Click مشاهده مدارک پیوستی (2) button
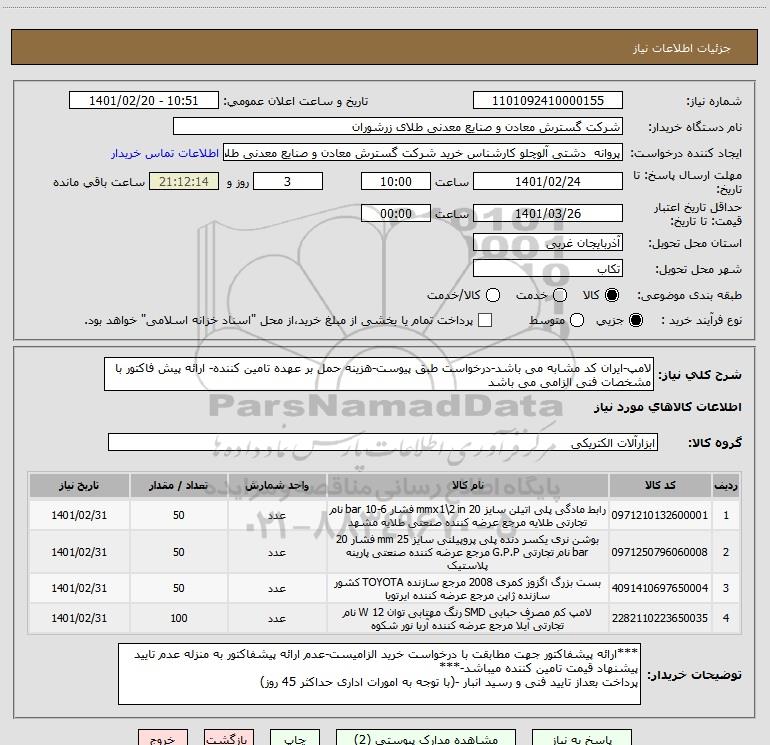This screenshot has height=745, width=770. pyautogui.click(x=426, y=739)
